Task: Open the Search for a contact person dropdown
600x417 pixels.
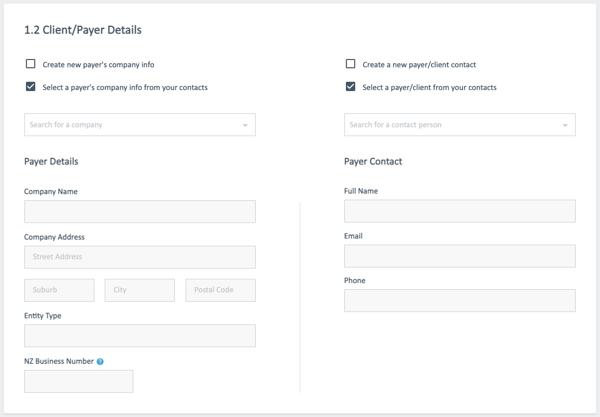Action: 460,125
